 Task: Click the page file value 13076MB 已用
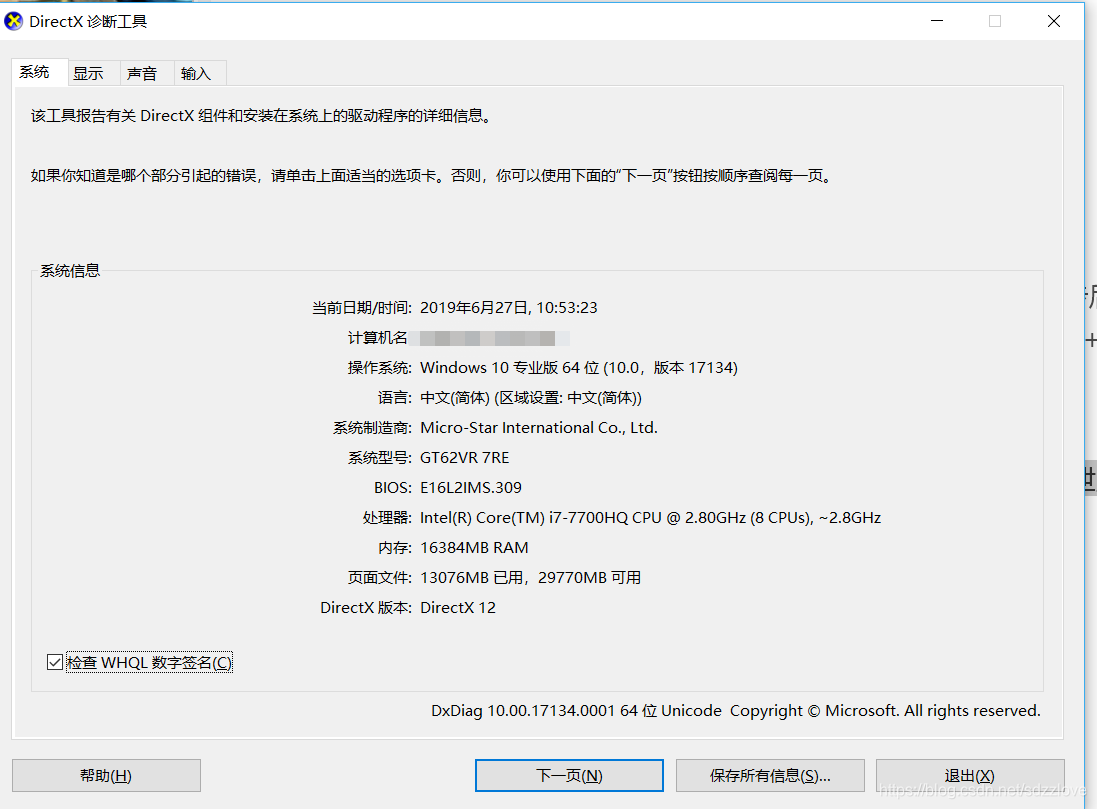click(x=530, y=578)
